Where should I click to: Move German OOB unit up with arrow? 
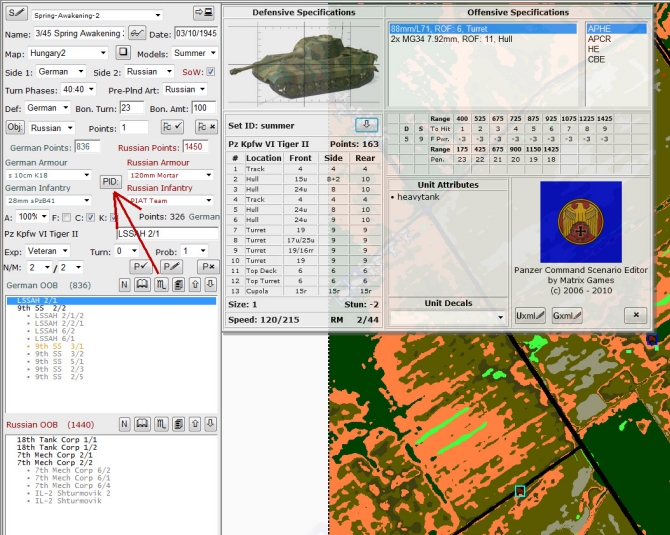point(193,285)
